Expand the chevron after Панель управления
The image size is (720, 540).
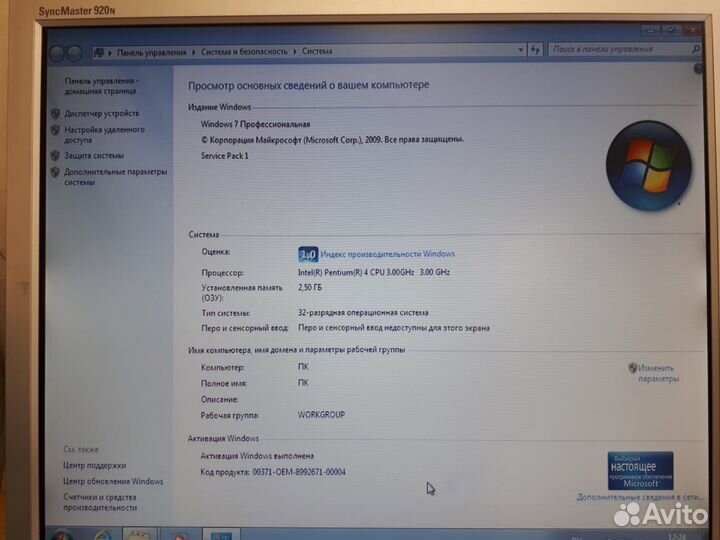[x=194, y=52]
